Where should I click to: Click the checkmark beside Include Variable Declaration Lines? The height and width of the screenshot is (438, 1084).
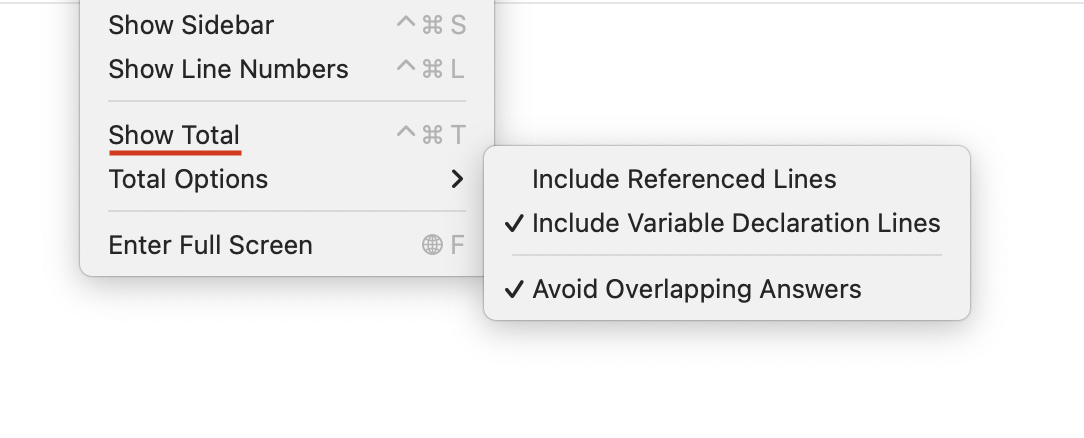point(514,223)
